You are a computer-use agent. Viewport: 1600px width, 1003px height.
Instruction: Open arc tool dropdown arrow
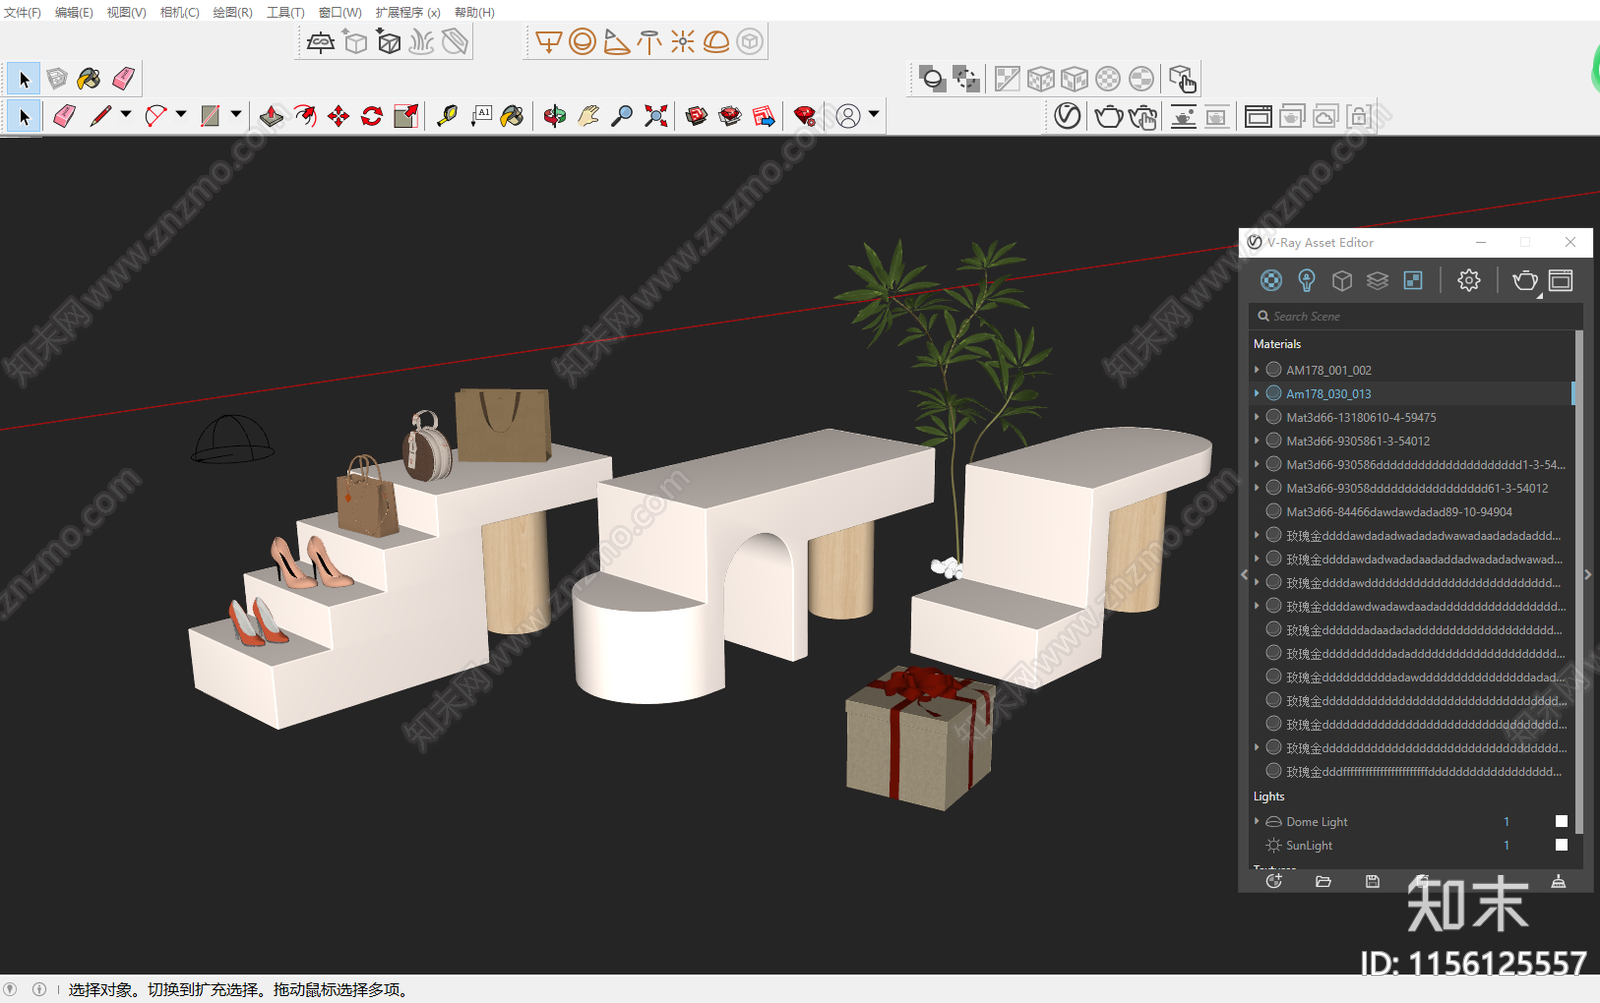tap(181, 115)
